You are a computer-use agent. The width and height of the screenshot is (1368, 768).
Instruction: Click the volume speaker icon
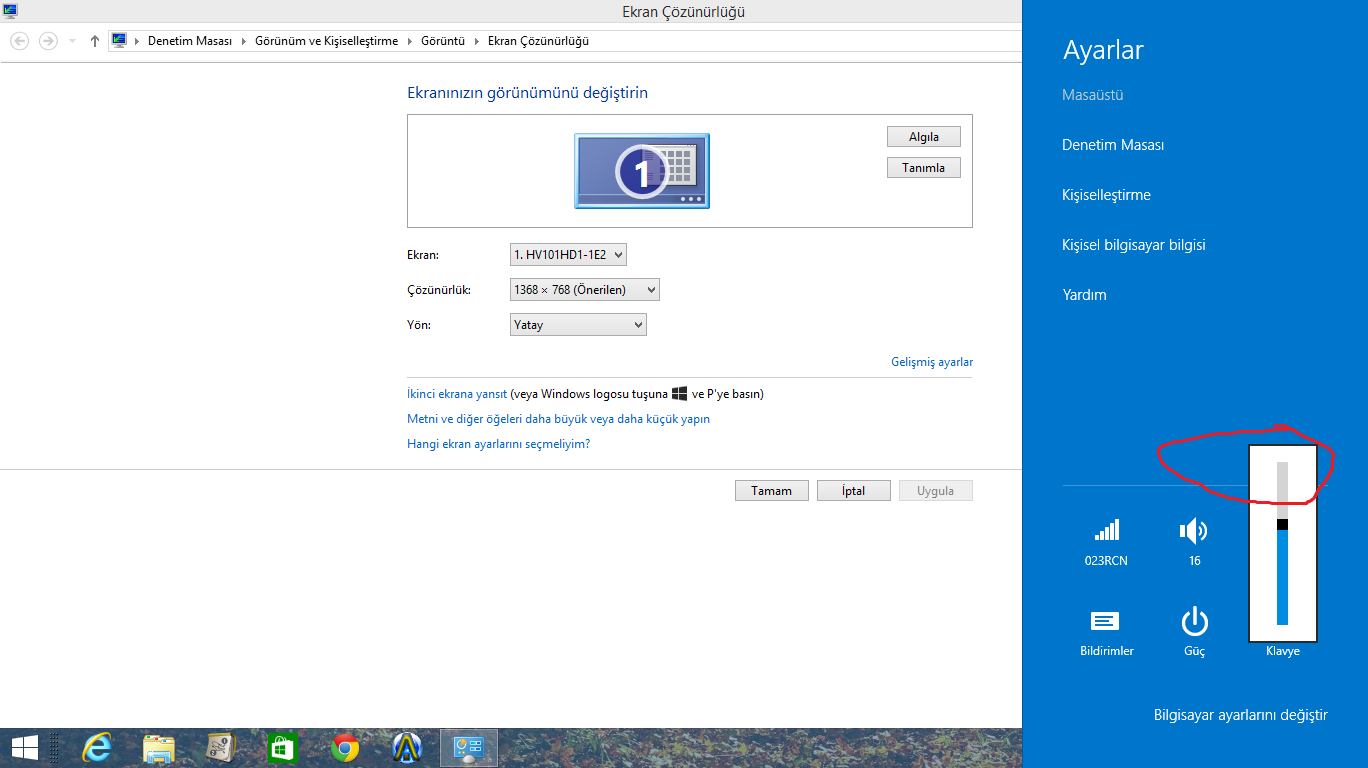[x=1194, y=531]
